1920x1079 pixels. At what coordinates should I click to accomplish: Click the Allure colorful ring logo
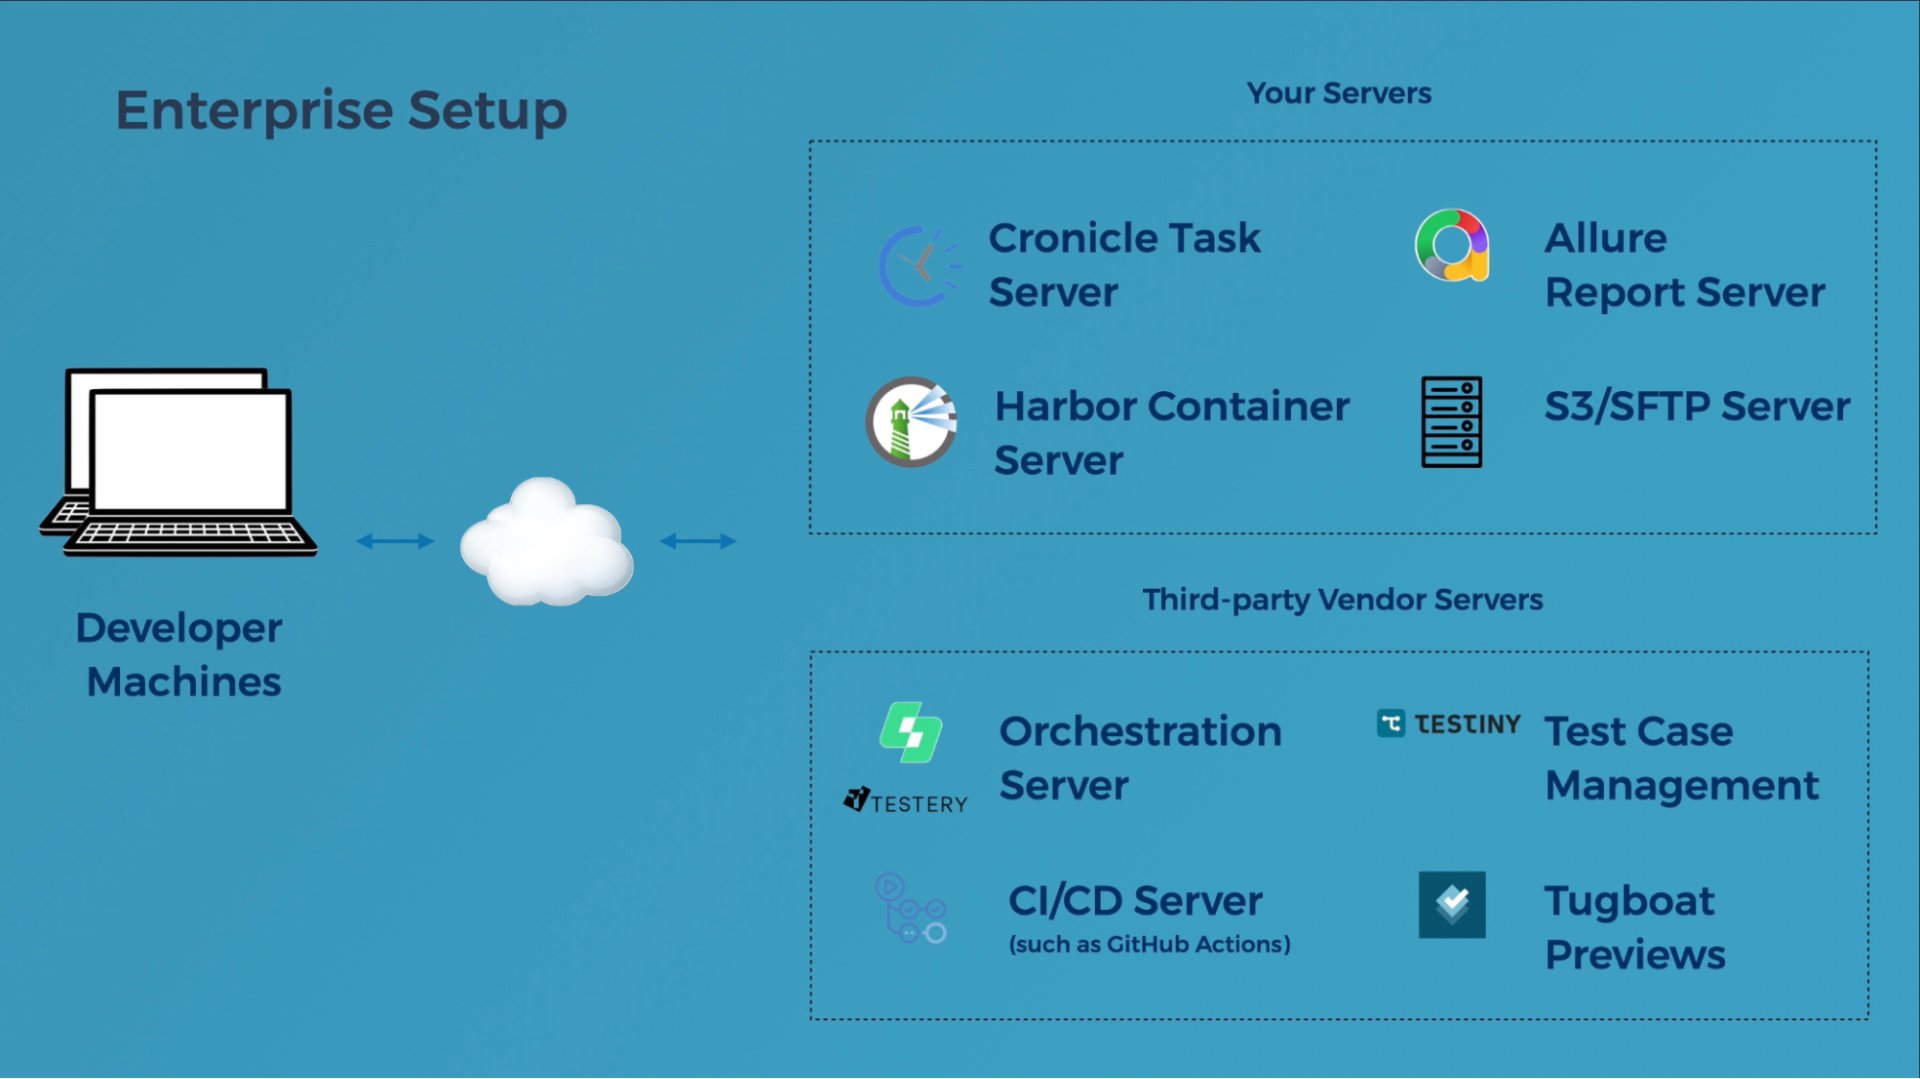1452,245
